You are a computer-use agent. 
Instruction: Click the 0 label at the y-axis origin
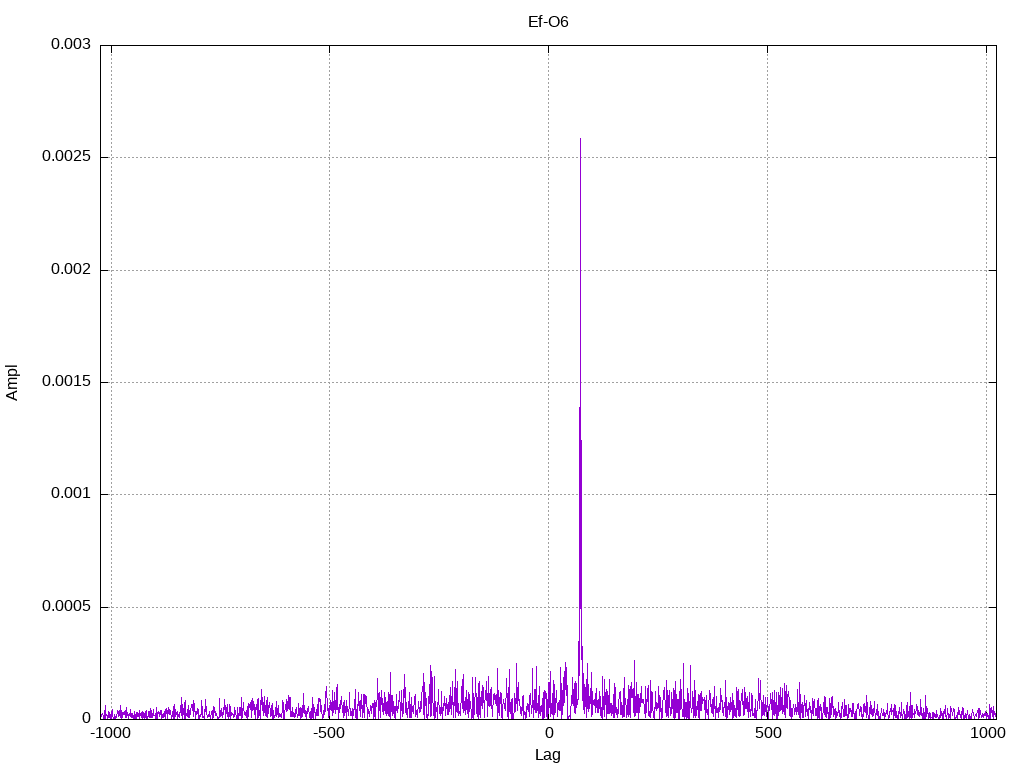[86, 718]
